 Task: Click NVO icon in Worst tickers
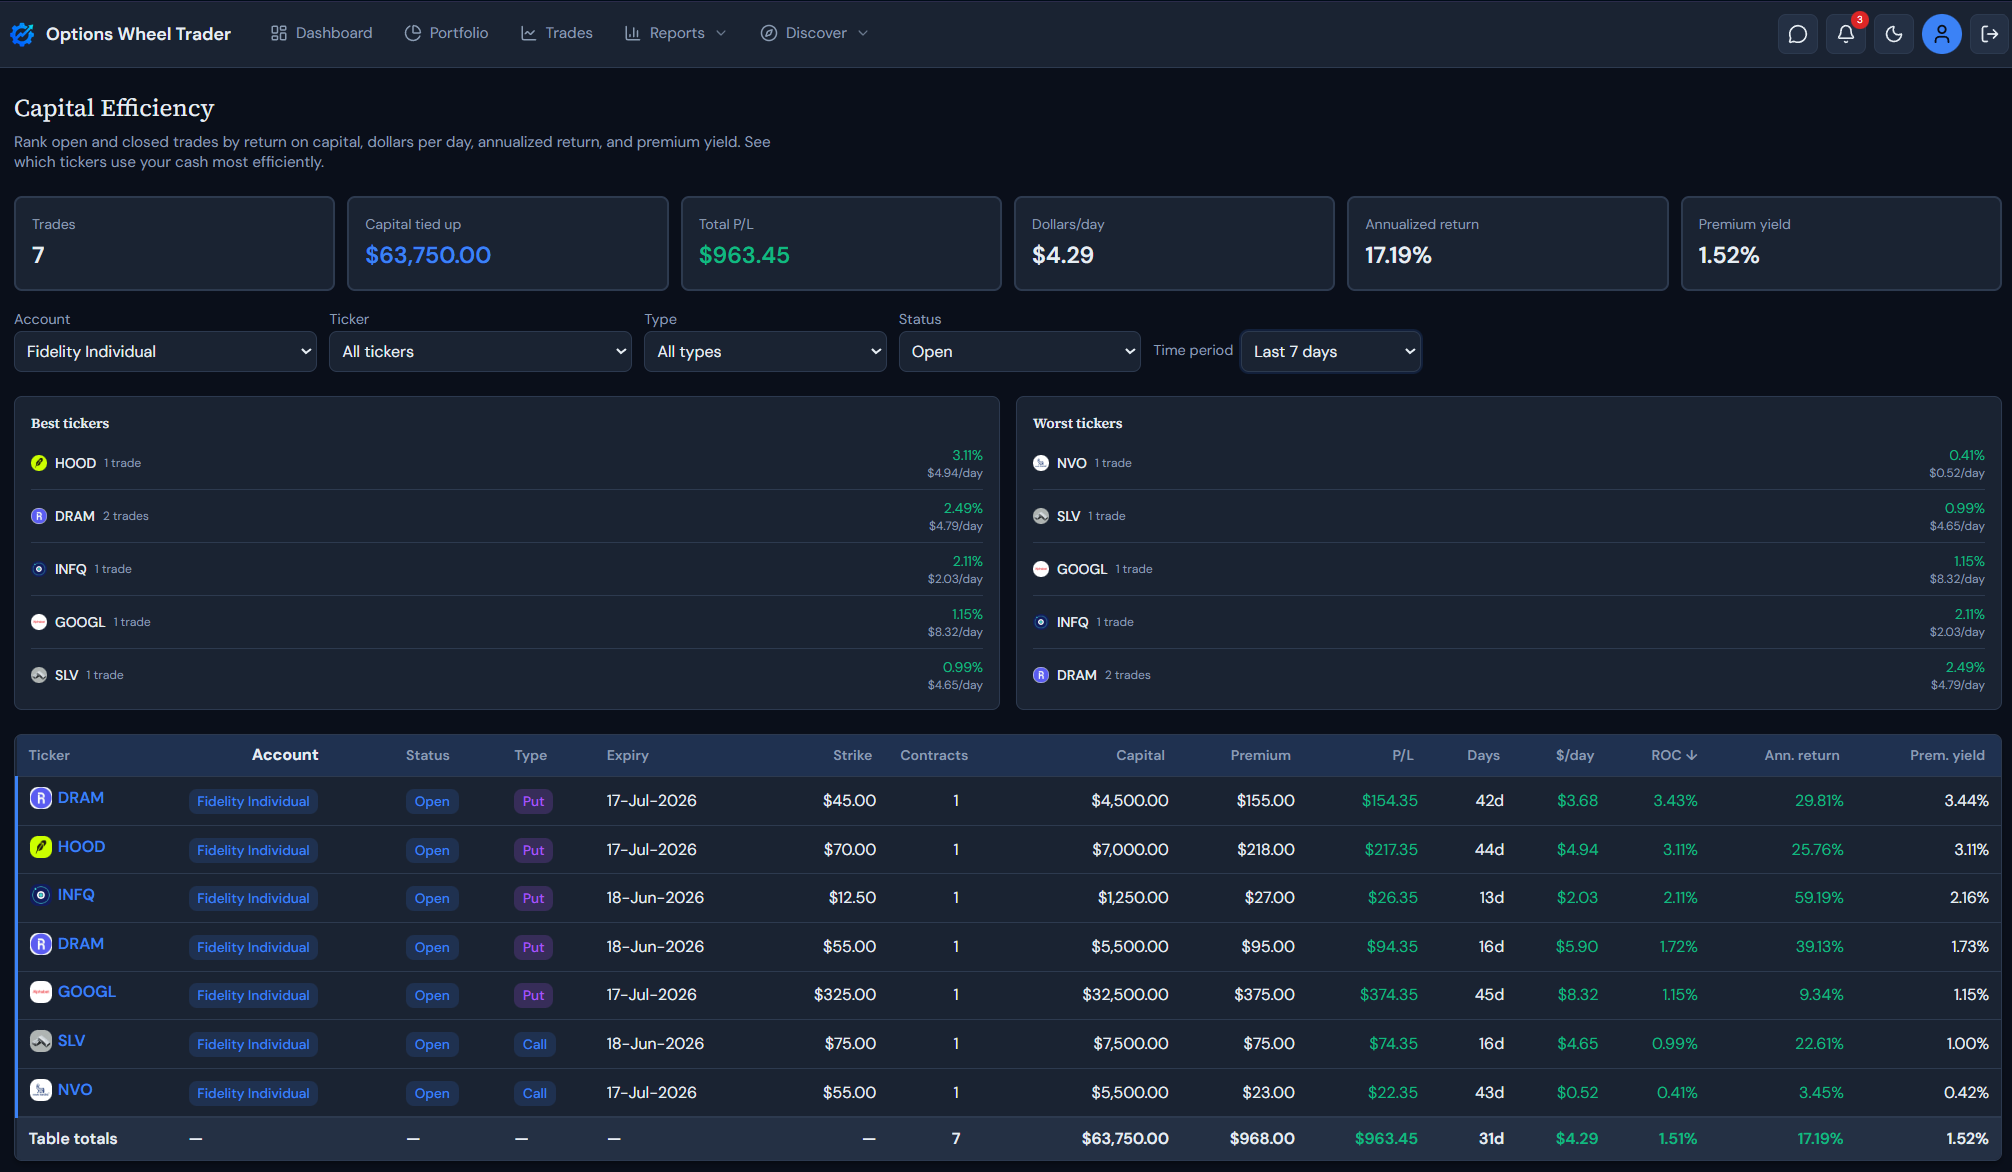1041,463
